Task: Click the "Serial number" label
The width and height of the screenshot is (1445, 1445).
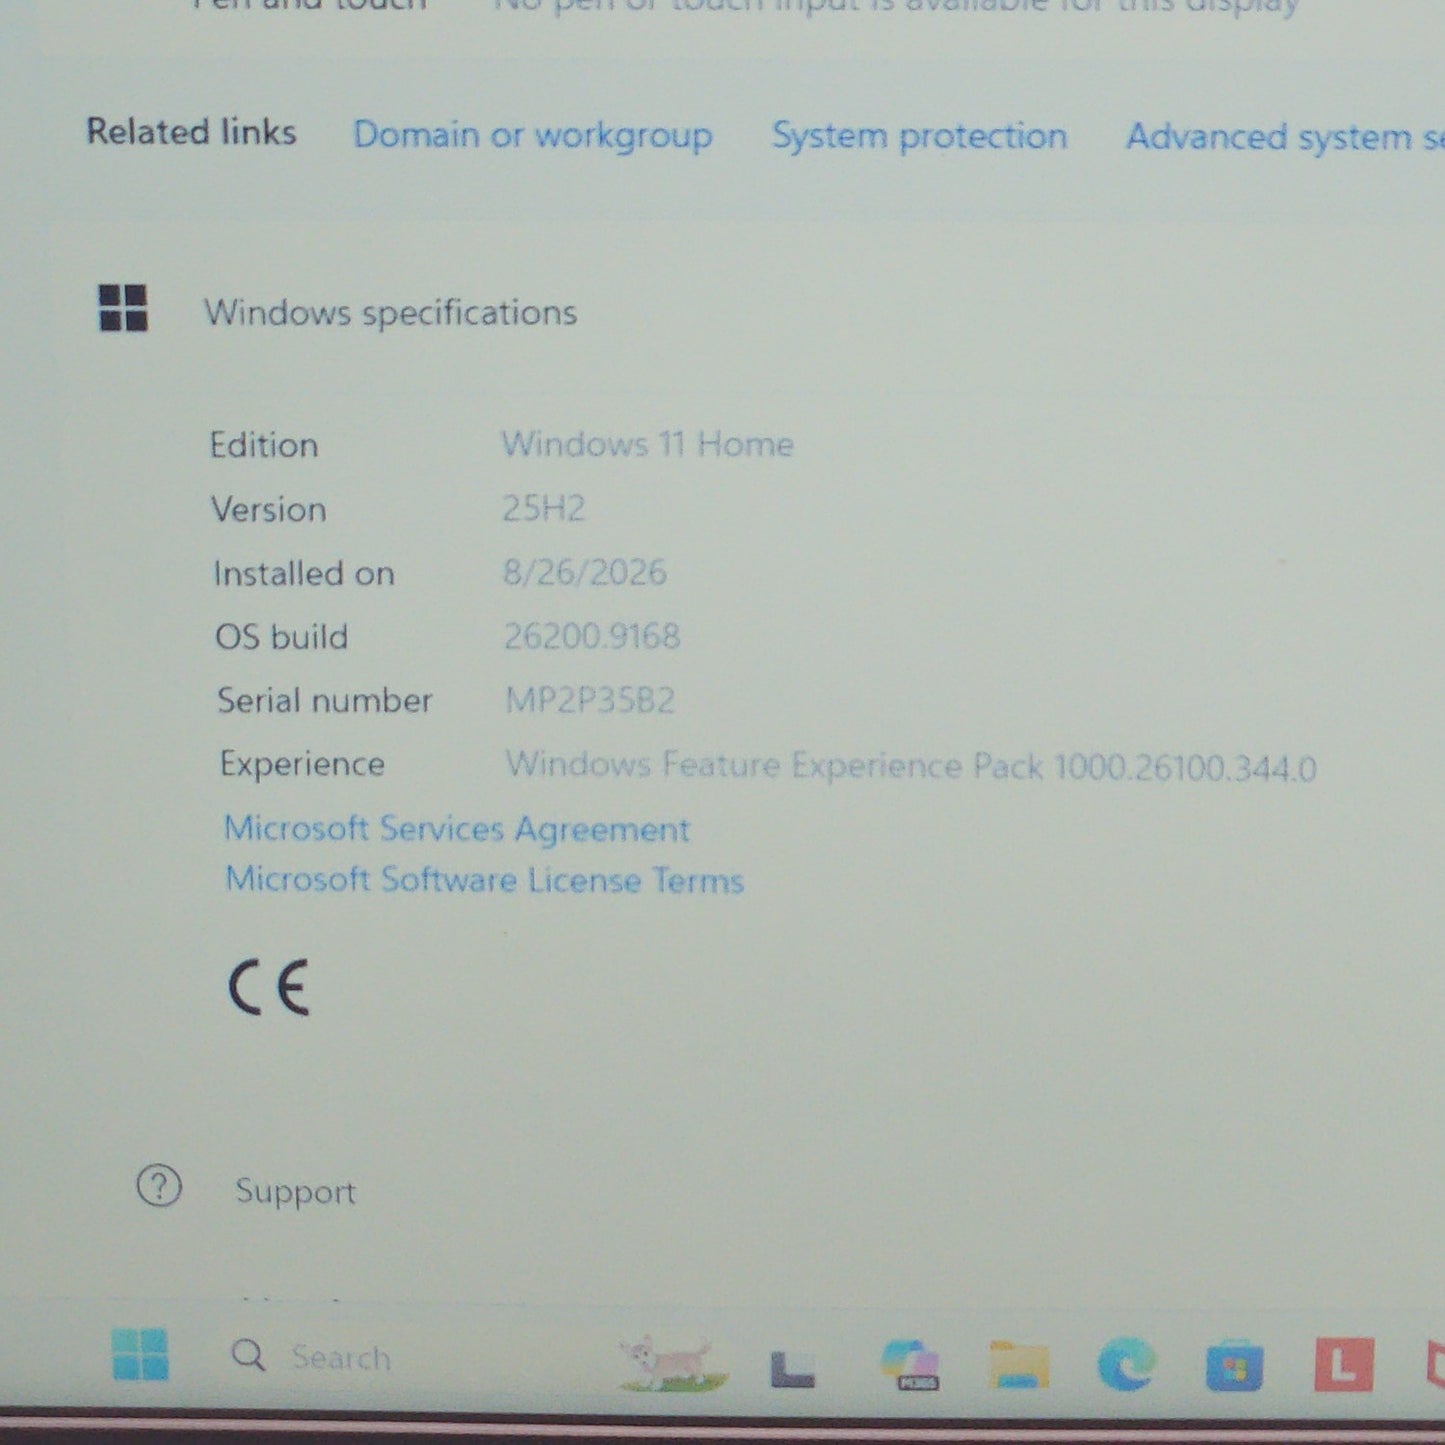Action: [325, 700]
